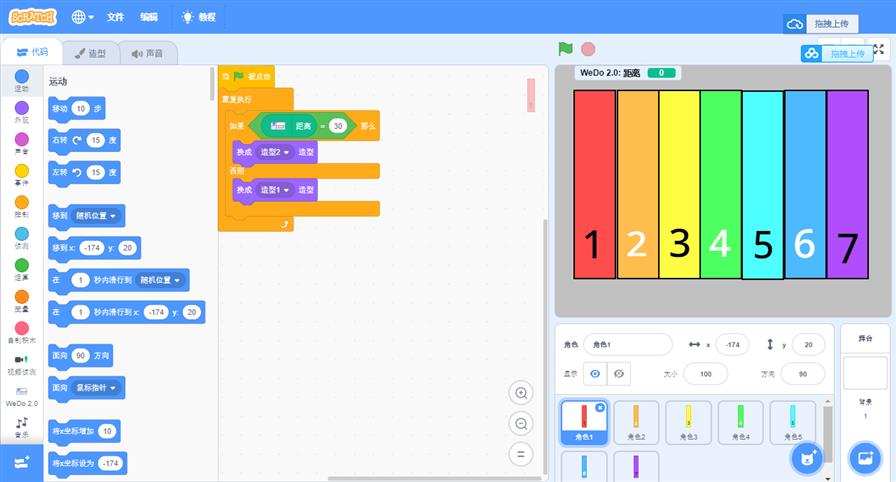Click the choose a backdrop button
The image size is (896, 482).
(x=864, y=458)
